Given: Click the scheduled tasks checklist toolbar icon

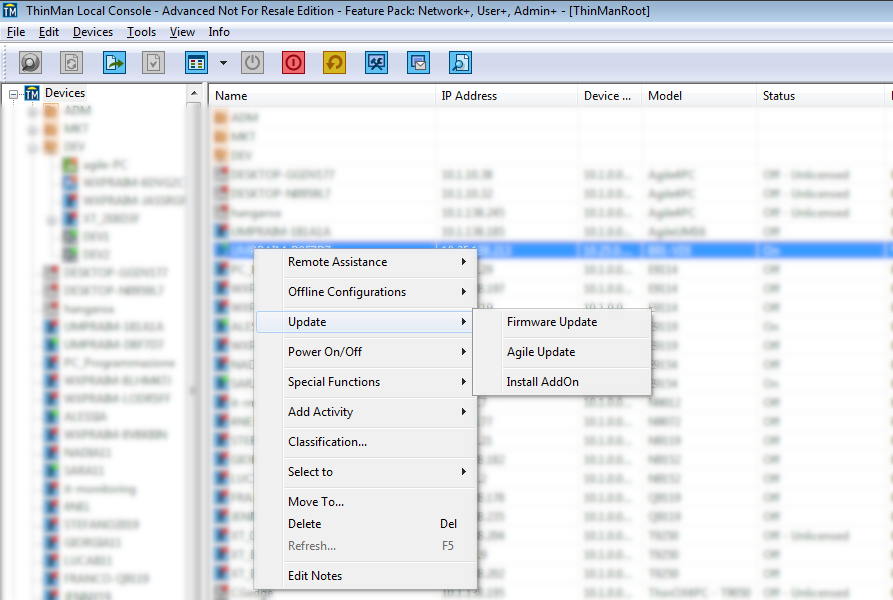Looking at the screenshot, I should pos(152,62).
